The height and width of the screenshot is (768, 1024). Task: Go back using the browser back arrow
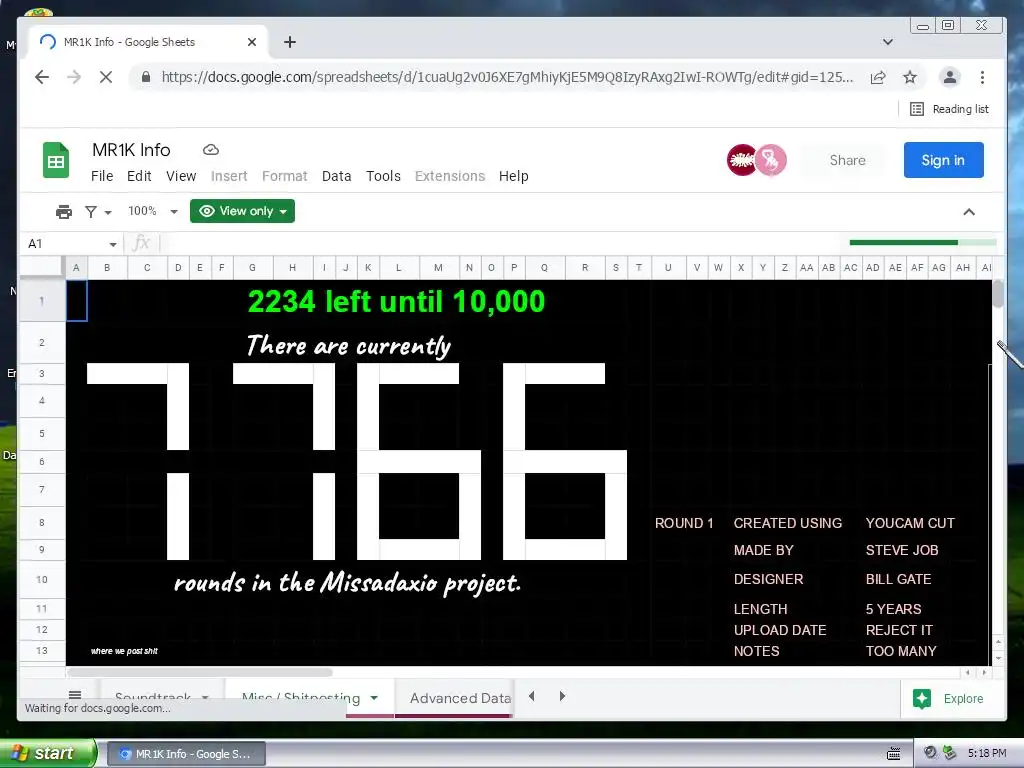point(42,77)
